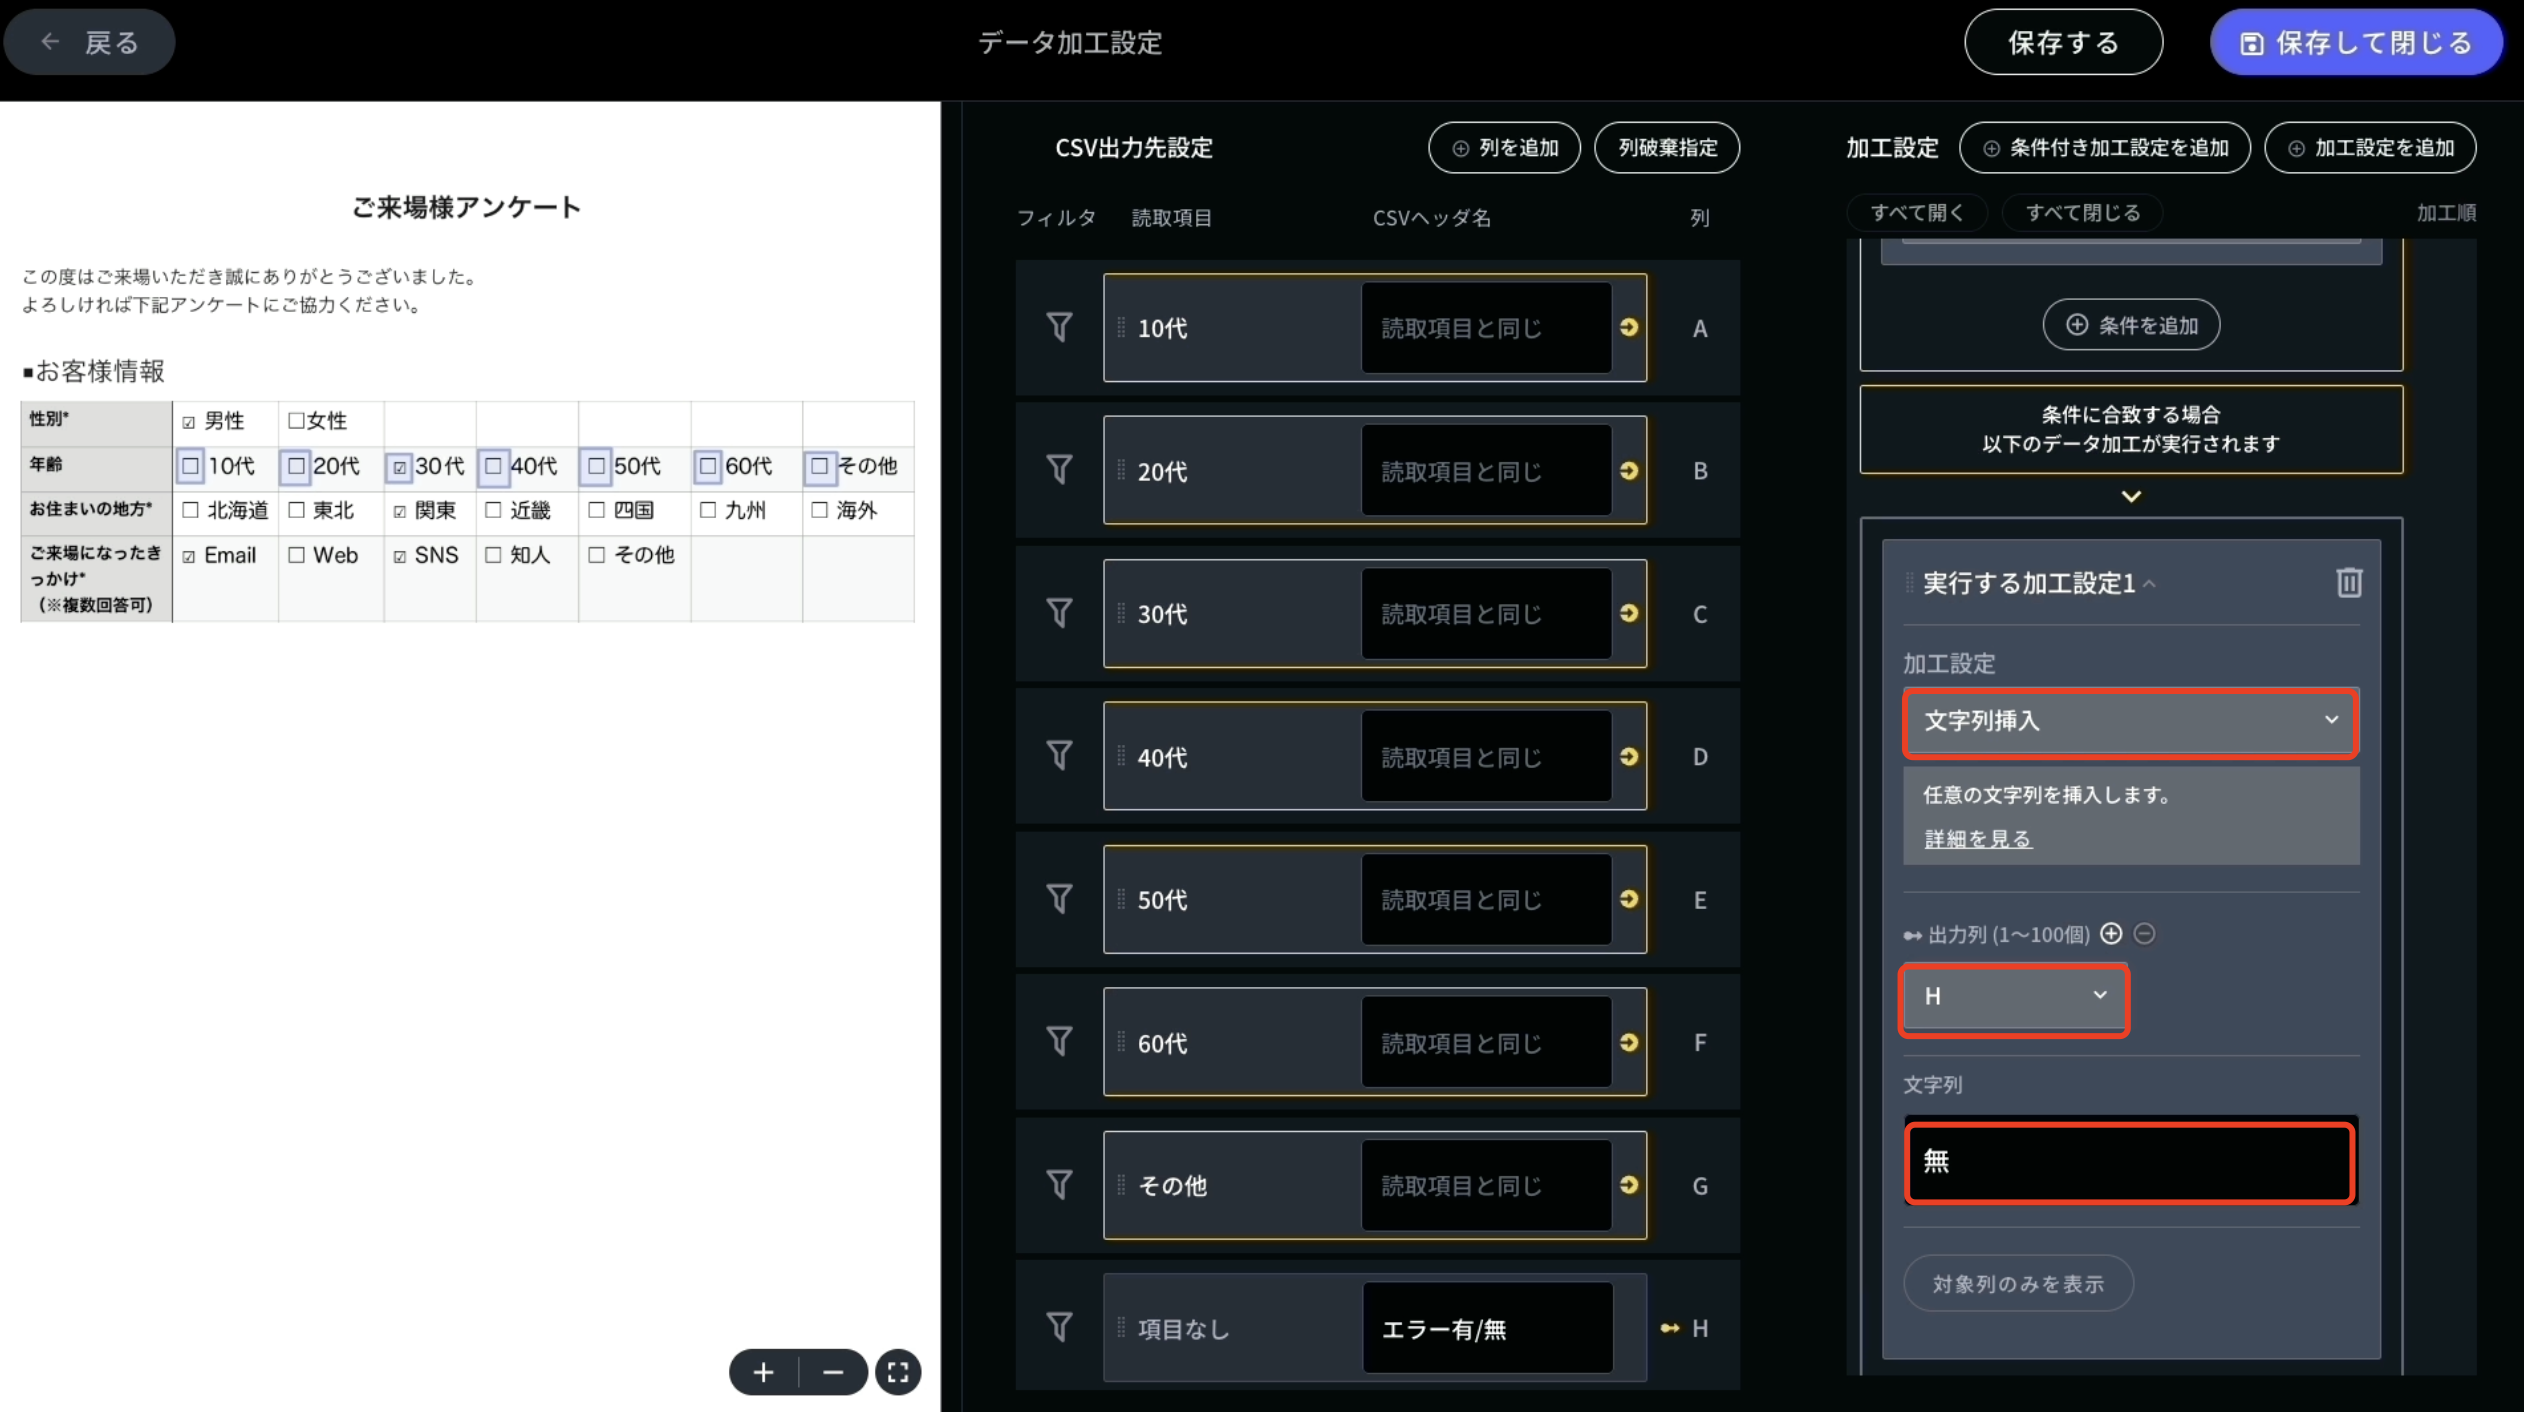The image size is (2524, 1412).
Task: Click the filter icon on the その他 row
Action: click(x=1059, y=1185)
